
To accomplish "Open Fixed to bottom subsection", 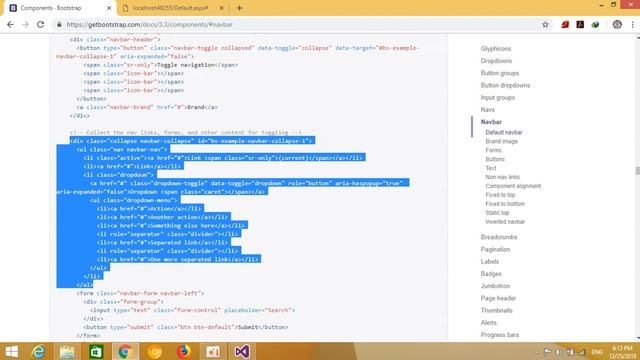I will [x=505, y=204].
